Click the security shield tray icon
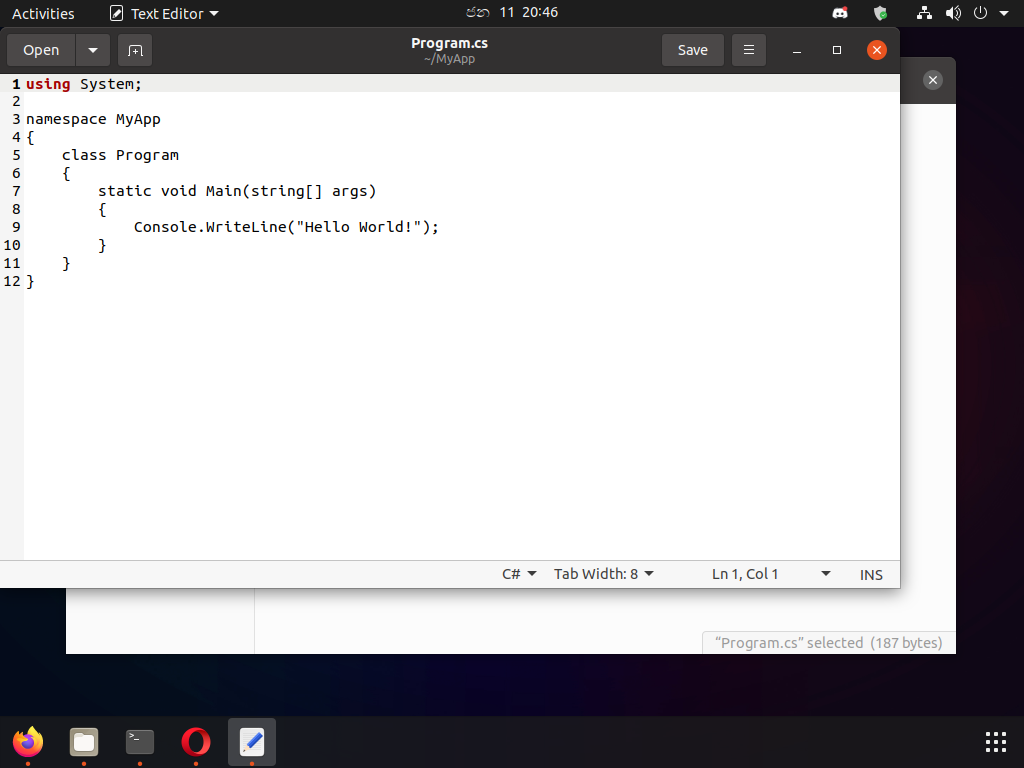Image resolution: width=1024 pixels, height=768 pixels. [x=880, y=13]
